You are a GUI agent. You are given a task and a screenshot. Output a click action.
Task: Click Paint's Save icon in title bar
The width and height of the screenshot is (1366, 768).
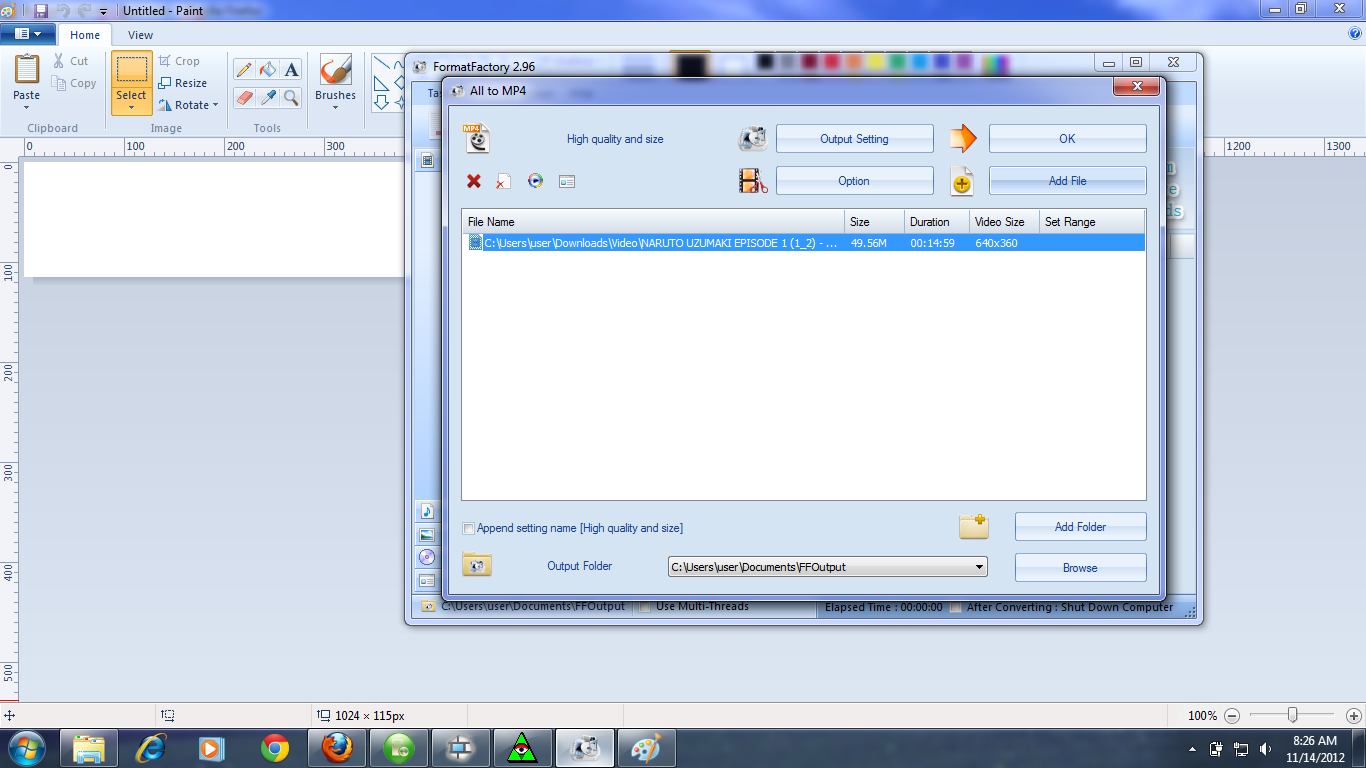(x=41, y=11)
